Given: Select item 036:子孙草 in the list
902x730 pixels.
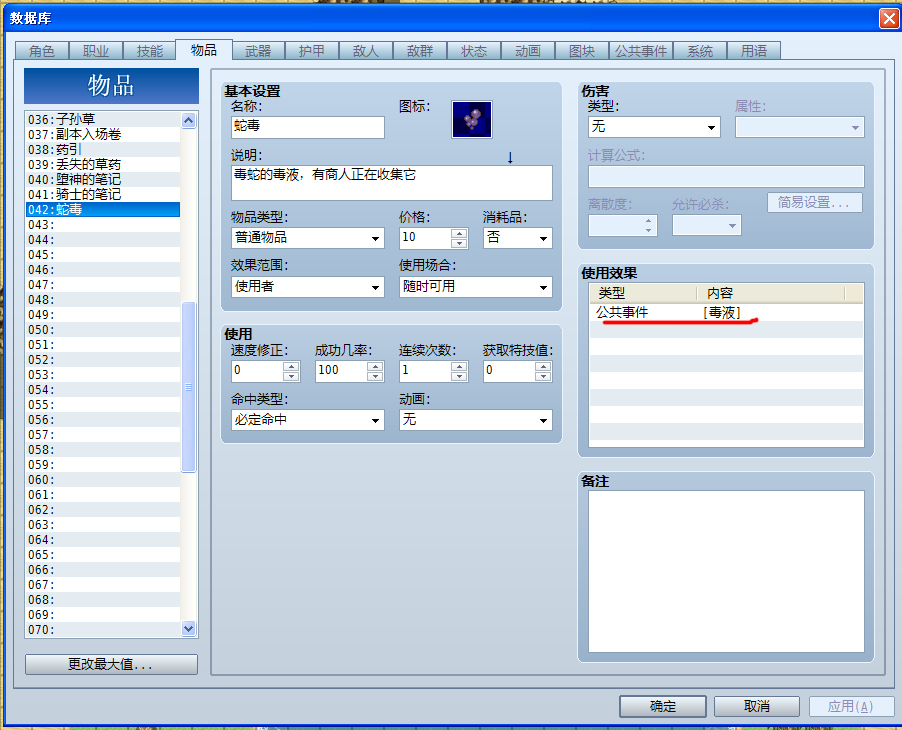Looking at the screenshot, I should point(103,119).
